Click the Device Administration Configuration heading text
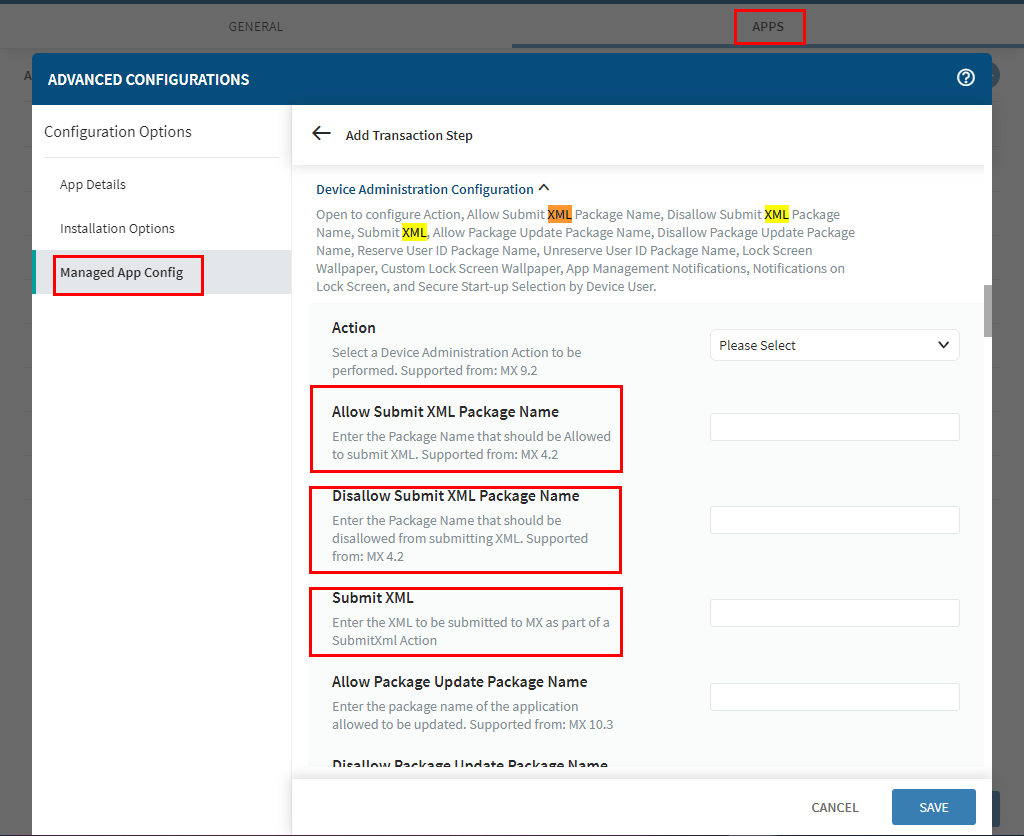The width and height of the screenshot is (1024, 836). (x=425, y=189)
